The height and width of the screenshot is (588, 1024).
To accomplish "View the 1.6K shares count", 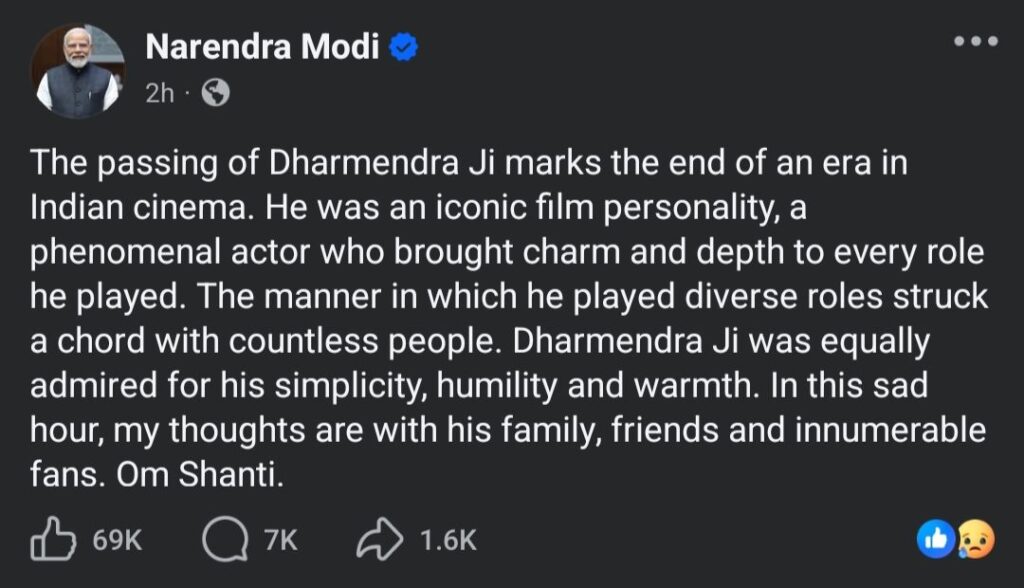I will 448,541.
